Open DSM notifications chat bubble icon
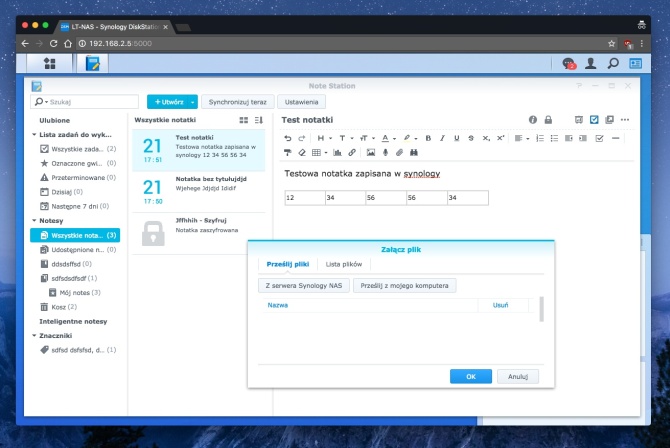 coord(569,63)
